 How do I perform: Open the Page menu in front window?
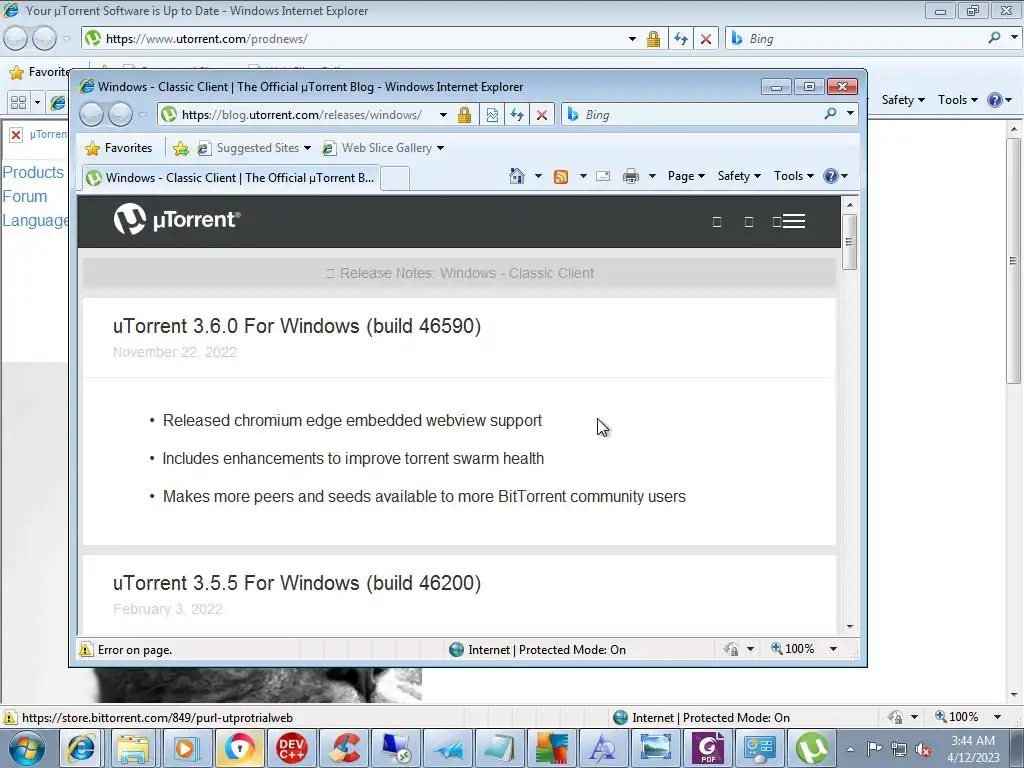coord(686,176)
